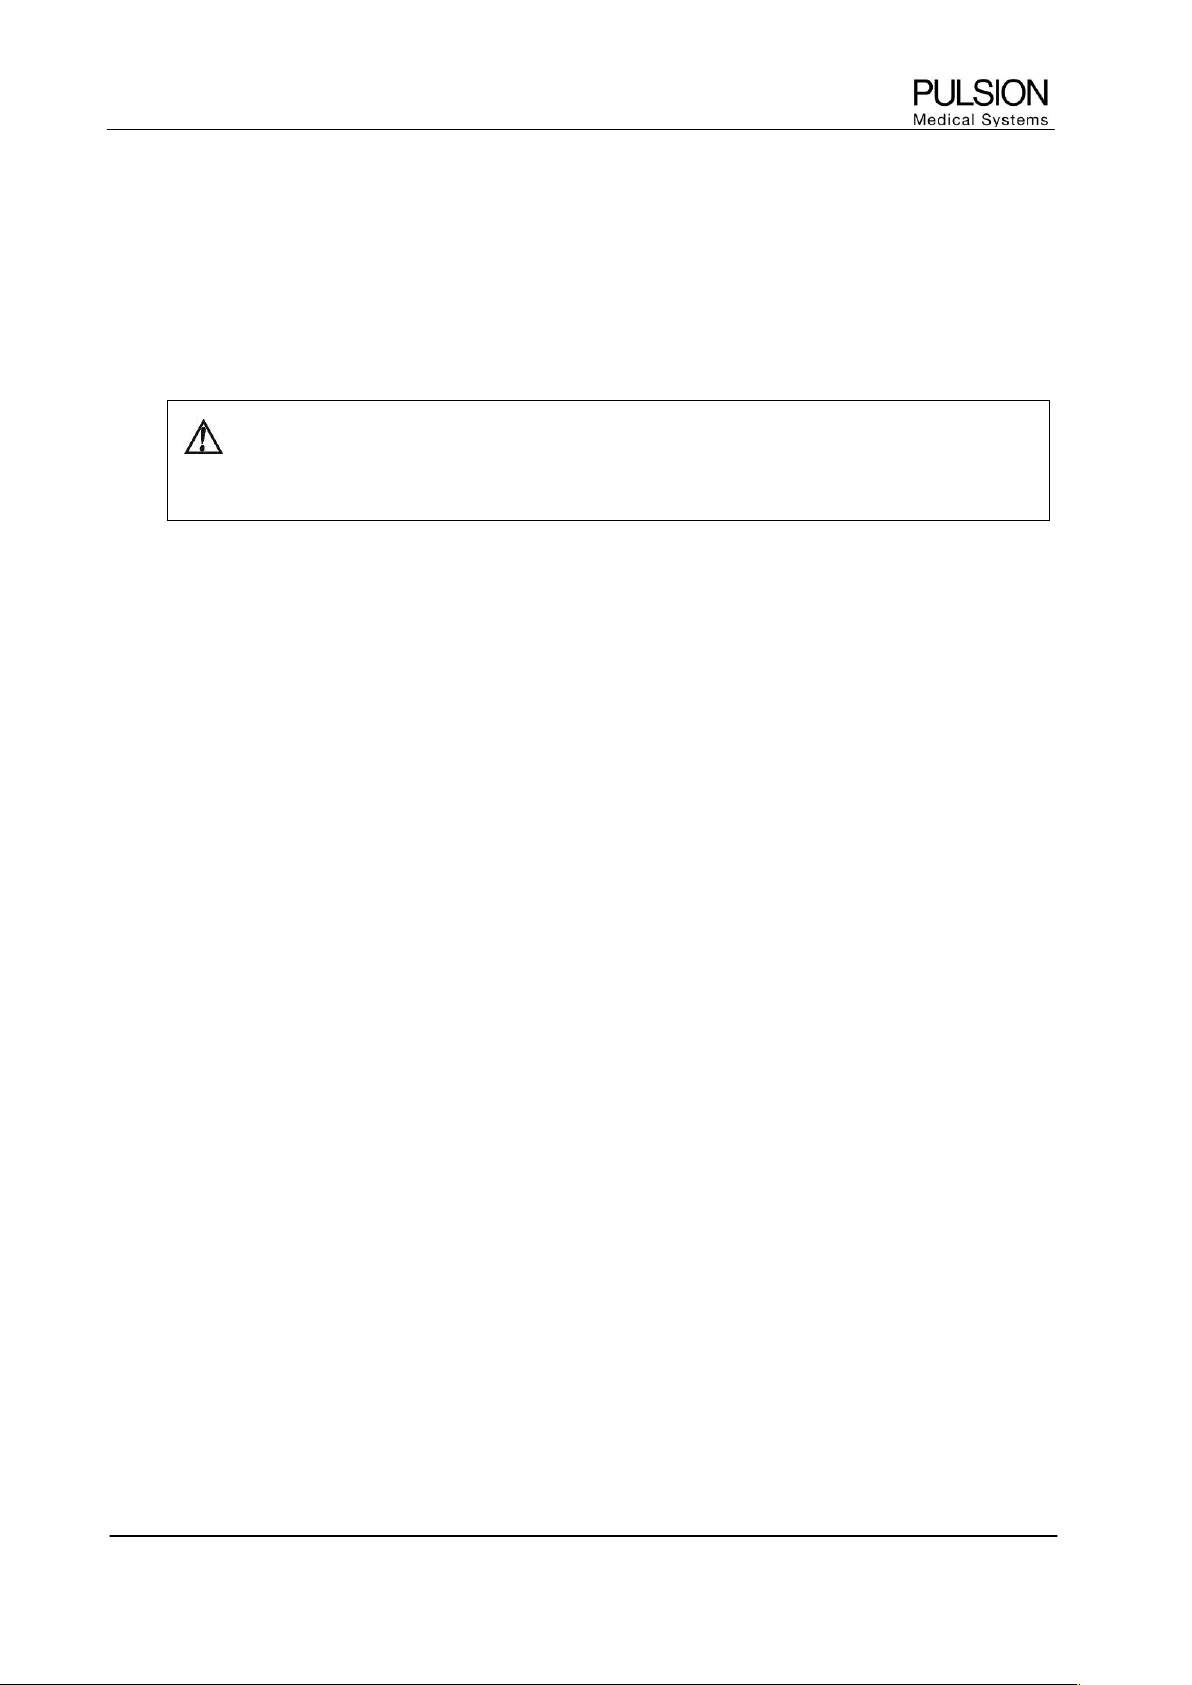Click the warning triangle icon
Viewport: 1192px width, 1685px height.
204,437
